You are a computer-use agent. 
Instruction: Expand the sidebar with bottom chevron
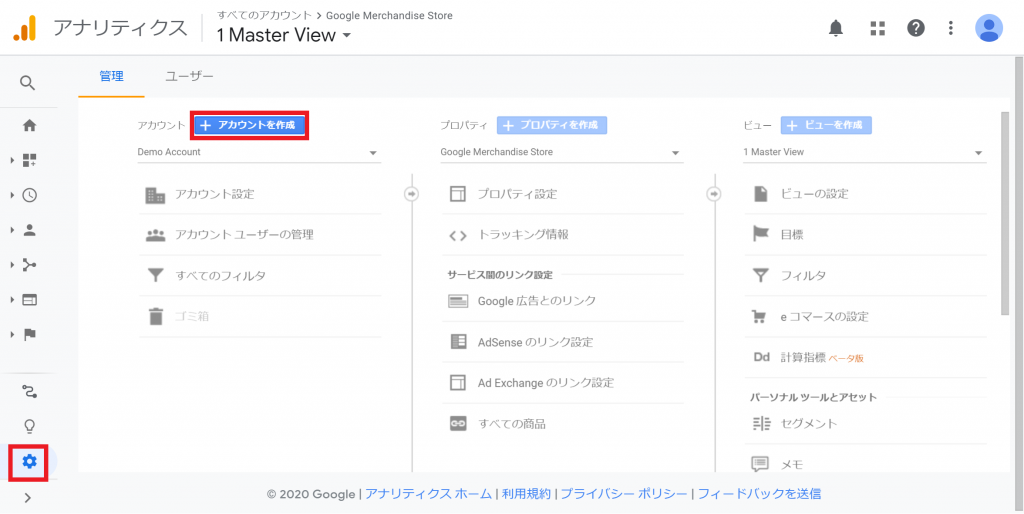coord(27,498)
